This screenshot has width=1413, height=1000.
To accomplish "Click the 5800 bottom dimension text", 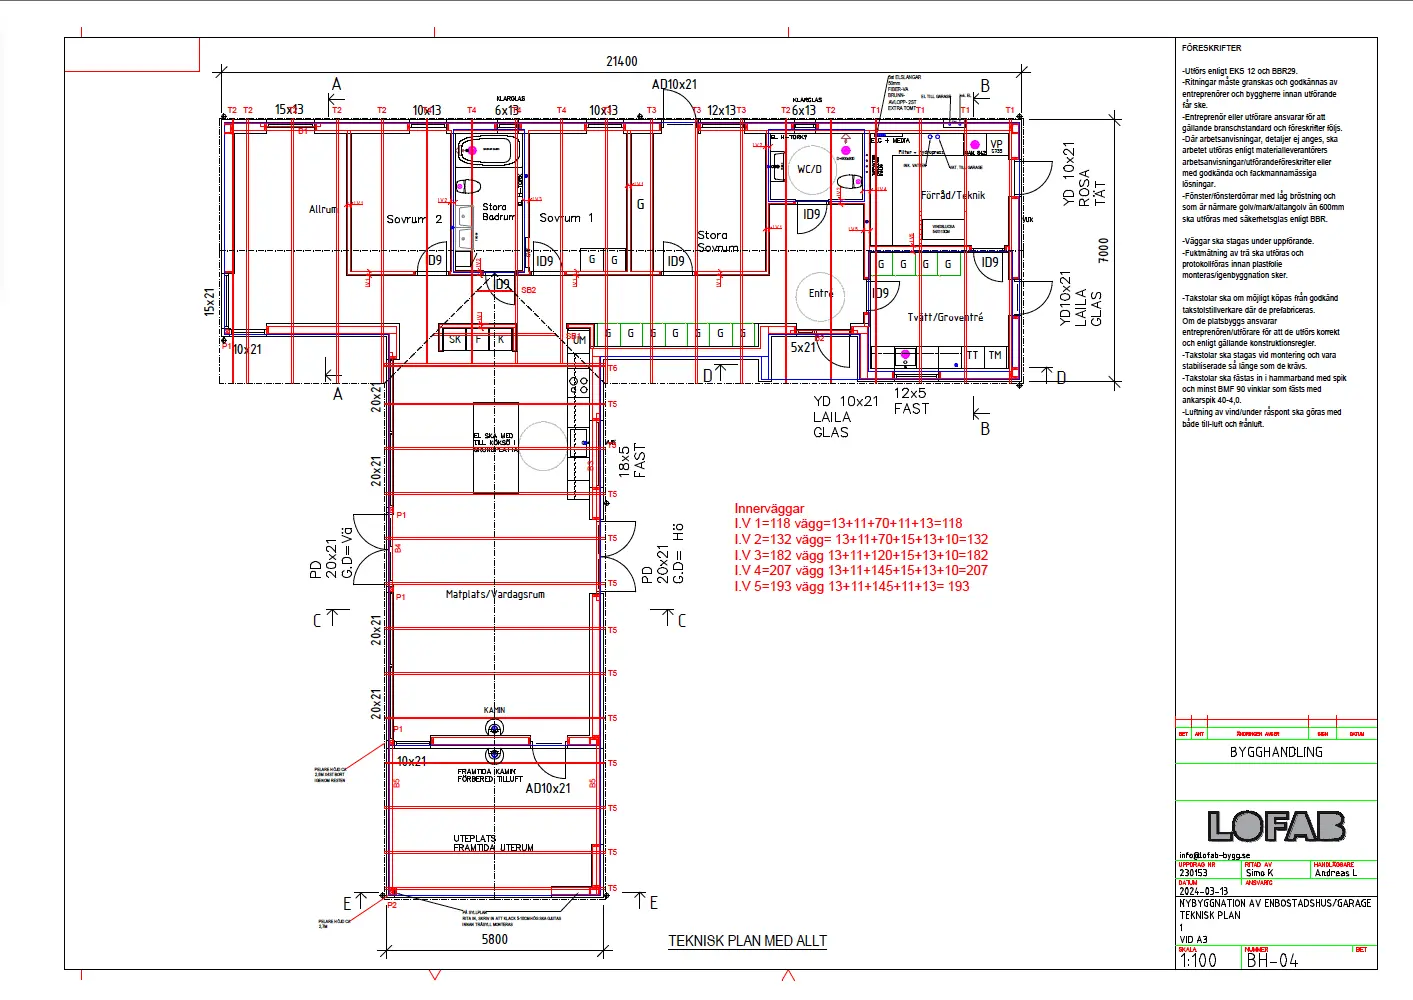I will 495,939.
